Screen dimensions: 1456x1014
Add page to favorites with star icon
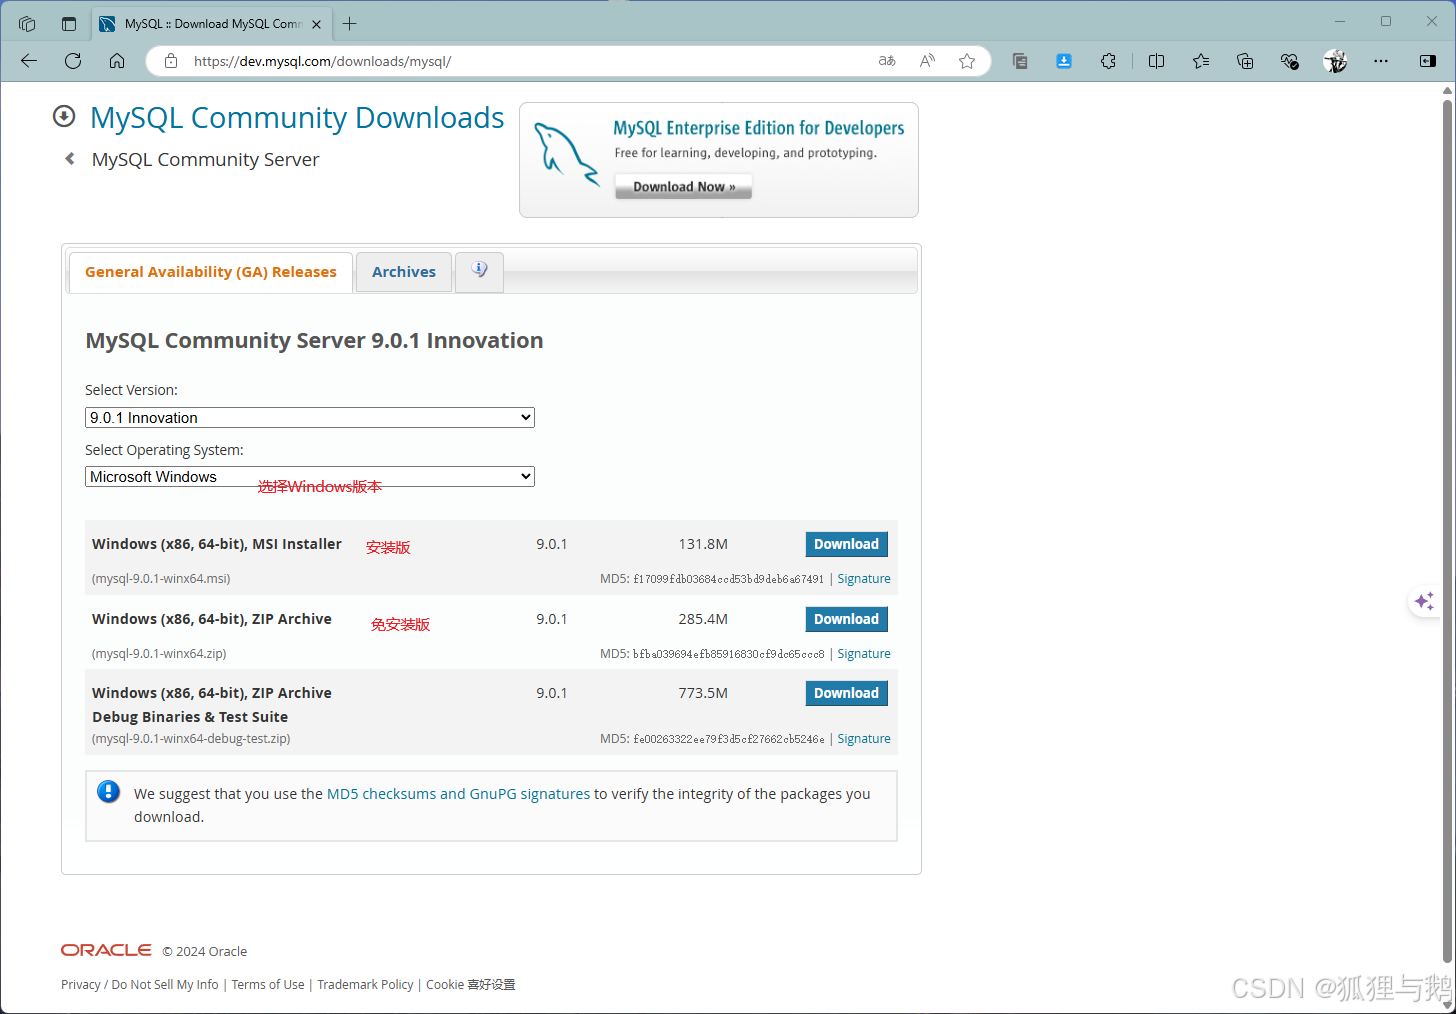(x=967, y=61)
